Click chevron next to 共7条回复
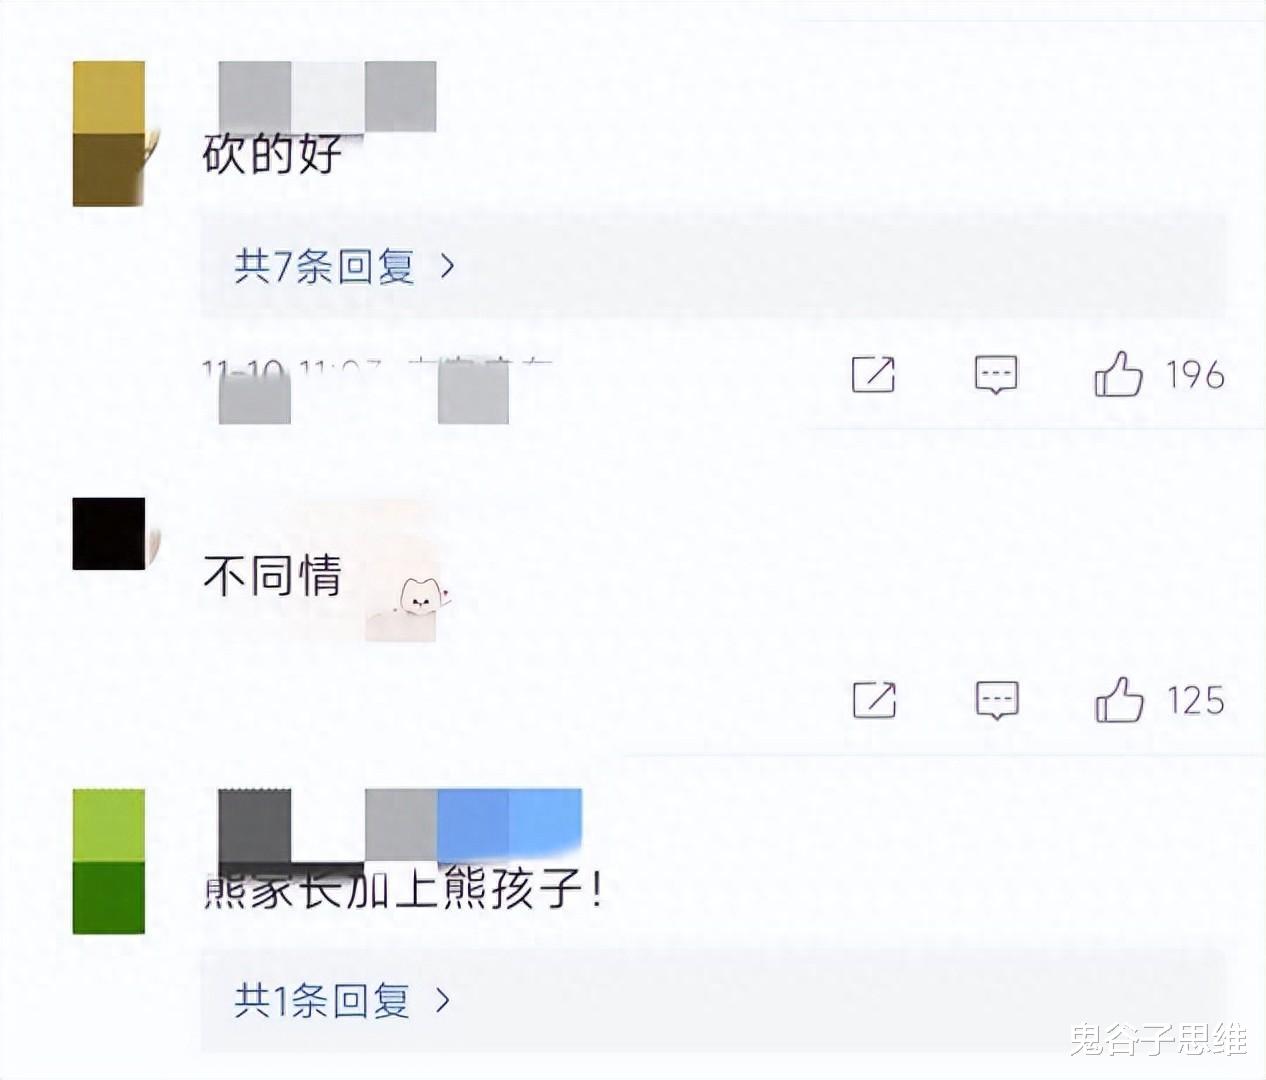 447,266
